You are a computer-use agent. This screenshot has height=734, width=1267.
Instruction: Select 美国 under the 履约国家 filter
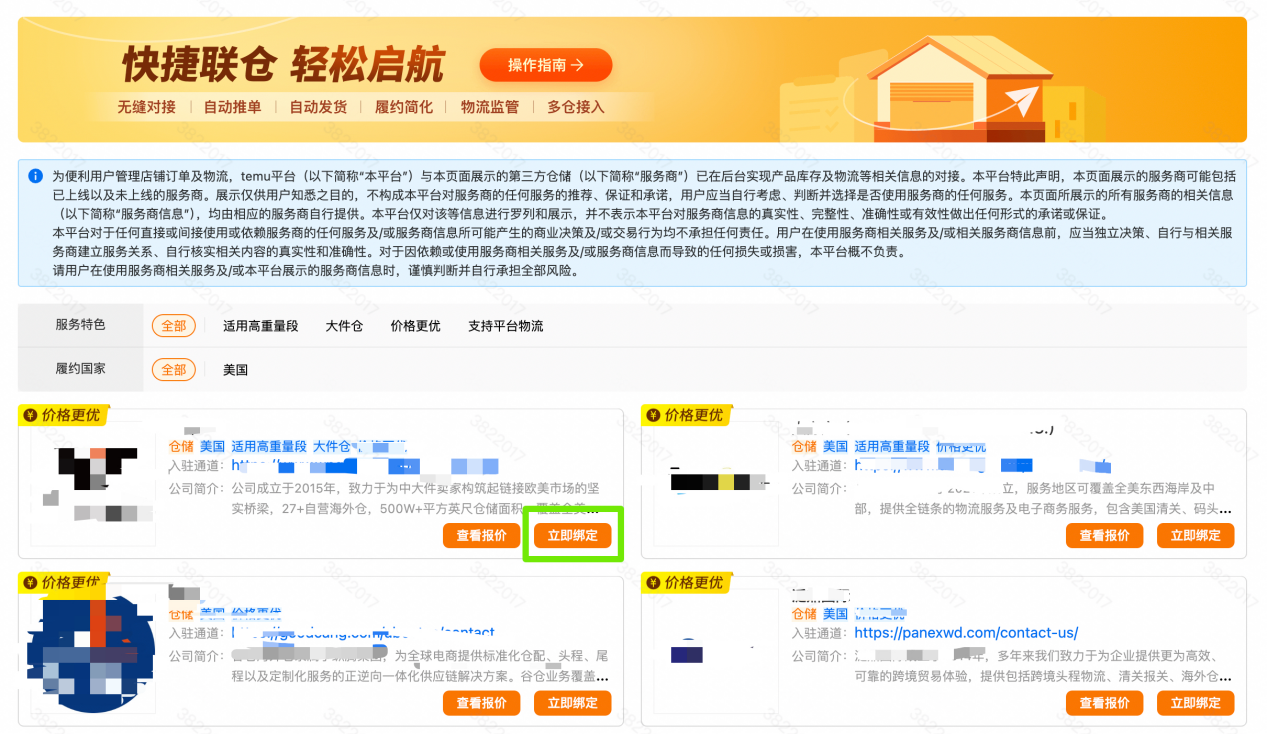(x=236, y=369)
